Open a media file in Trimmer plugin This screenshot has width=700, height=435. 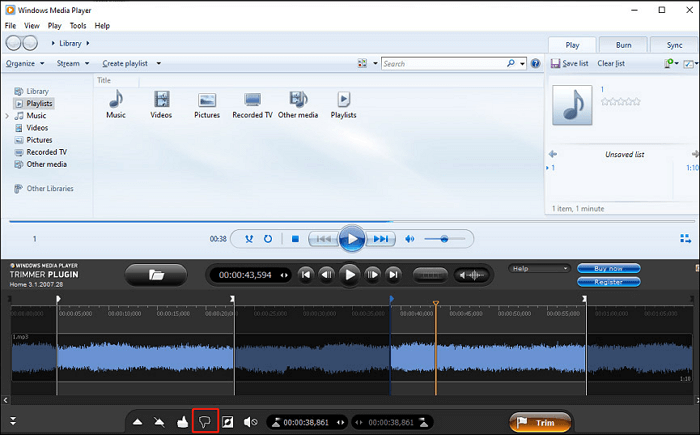[156, 275]
